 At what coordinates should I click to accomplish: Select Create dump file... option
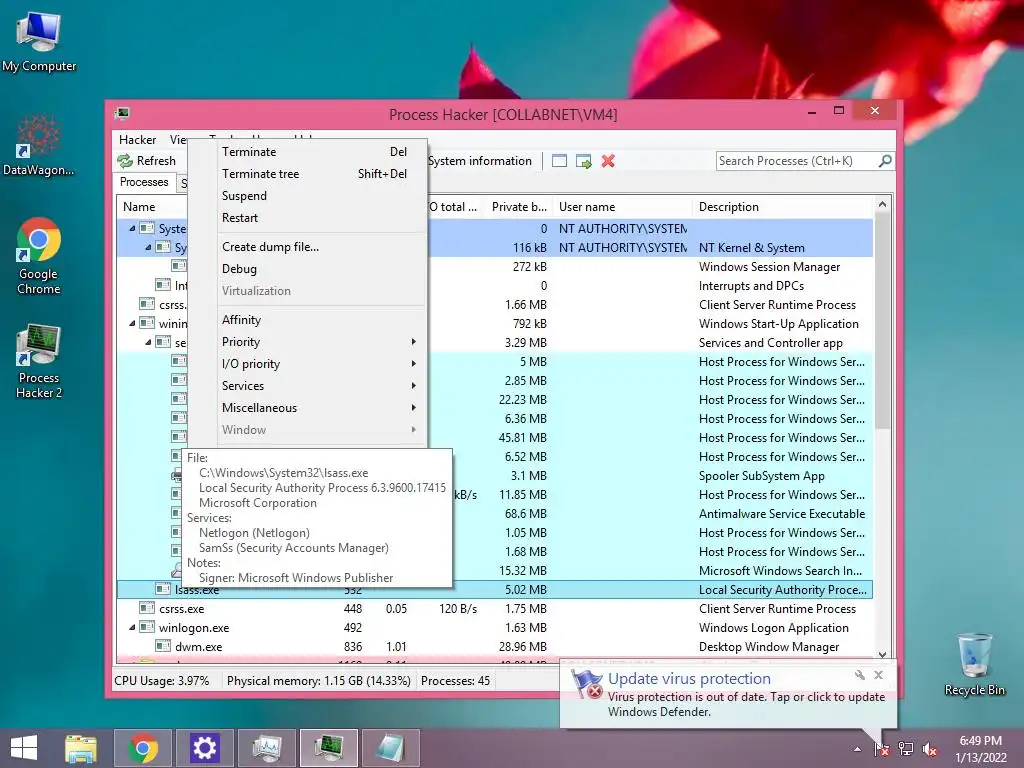coord(319,247)
